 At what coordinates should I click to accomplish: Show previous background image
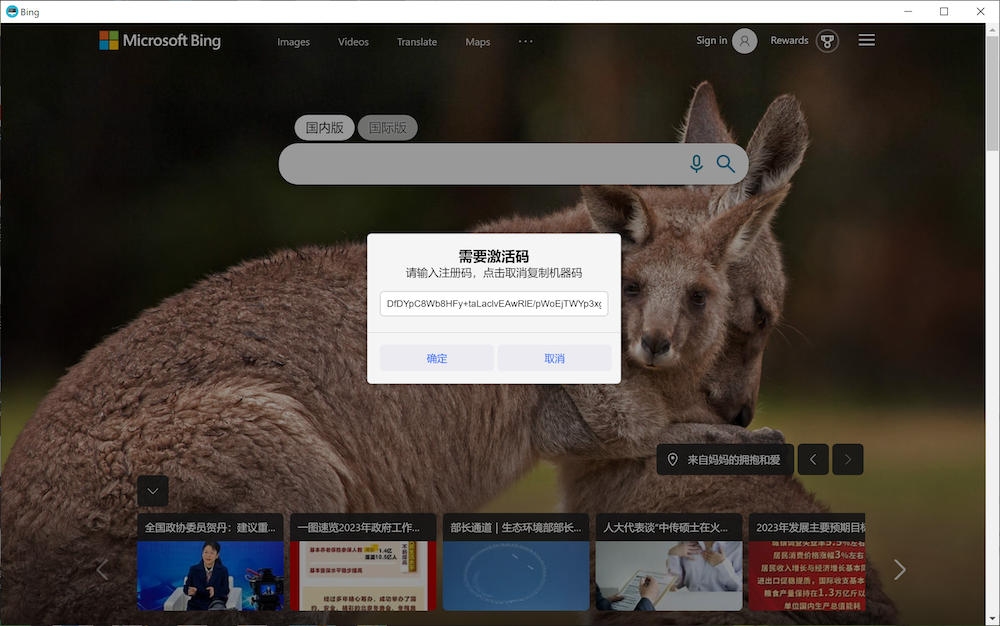(x=813, y=460)
